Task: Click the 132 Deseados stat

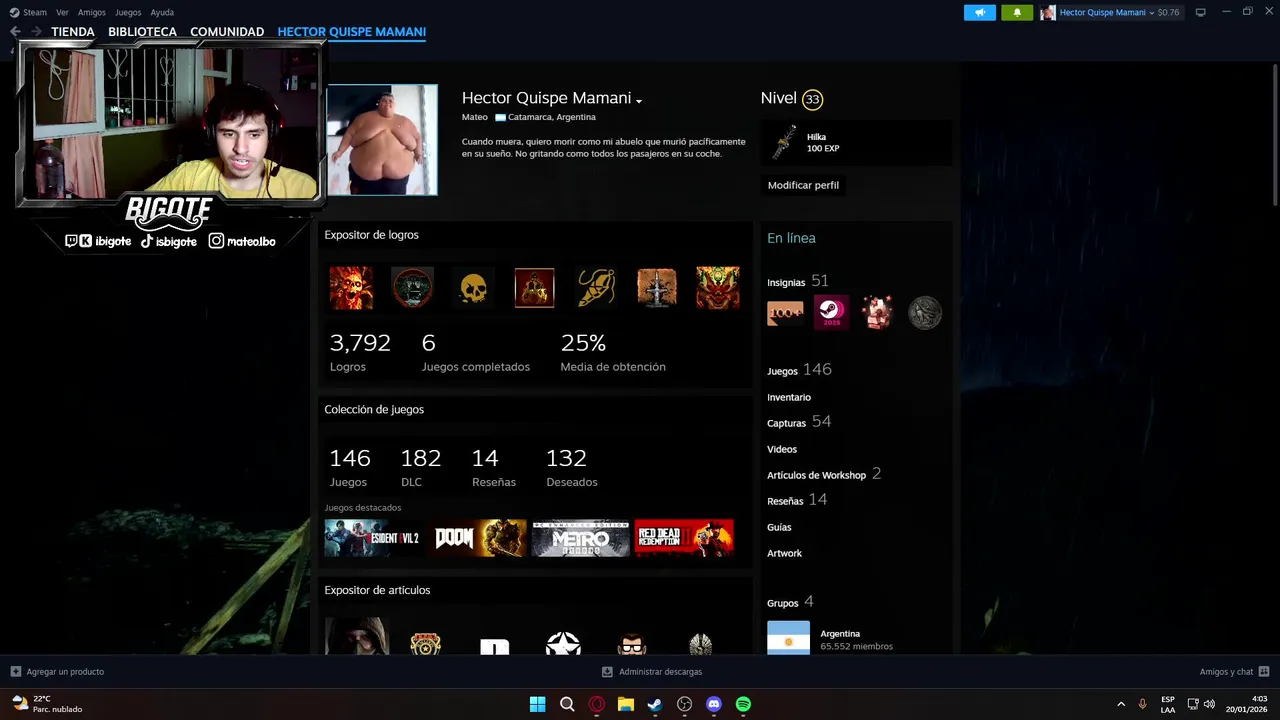Action: [571, 467]
